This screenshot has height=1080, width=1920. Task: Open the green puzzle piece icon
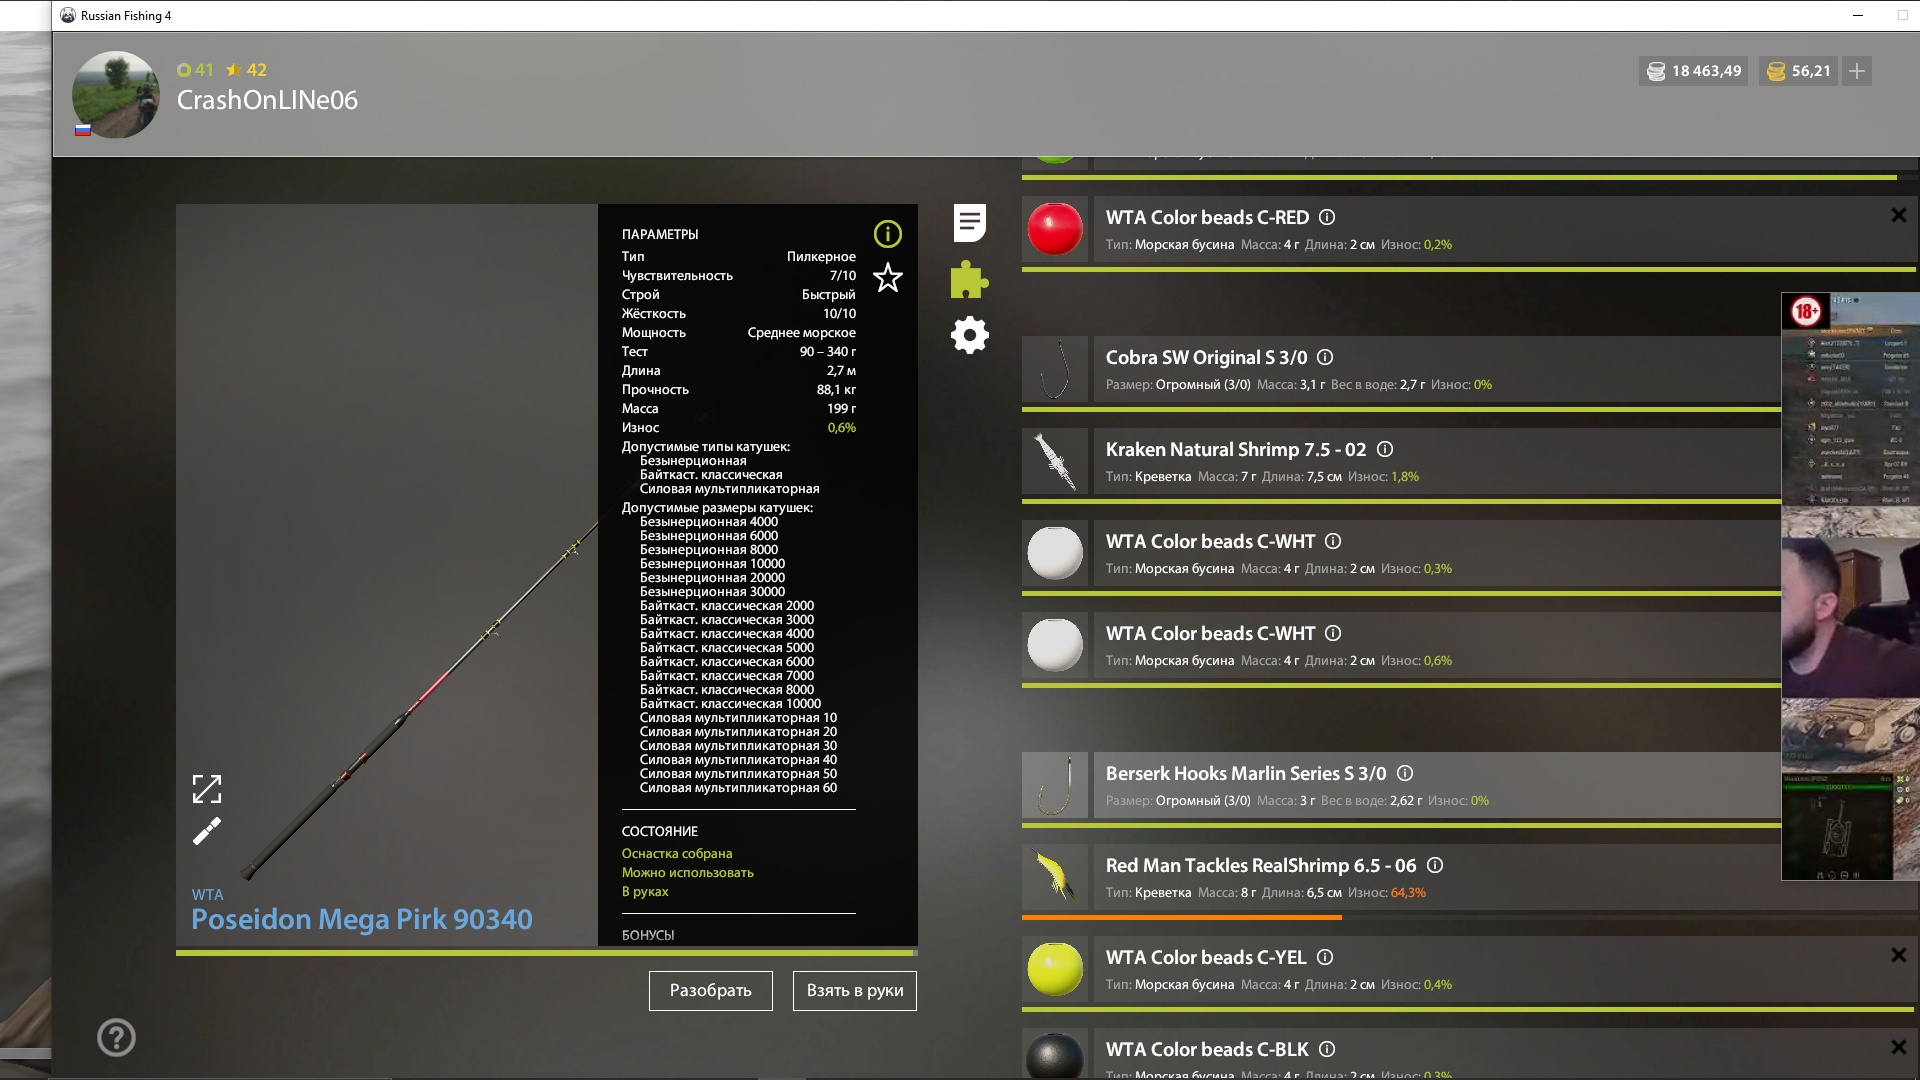(969, 280)
